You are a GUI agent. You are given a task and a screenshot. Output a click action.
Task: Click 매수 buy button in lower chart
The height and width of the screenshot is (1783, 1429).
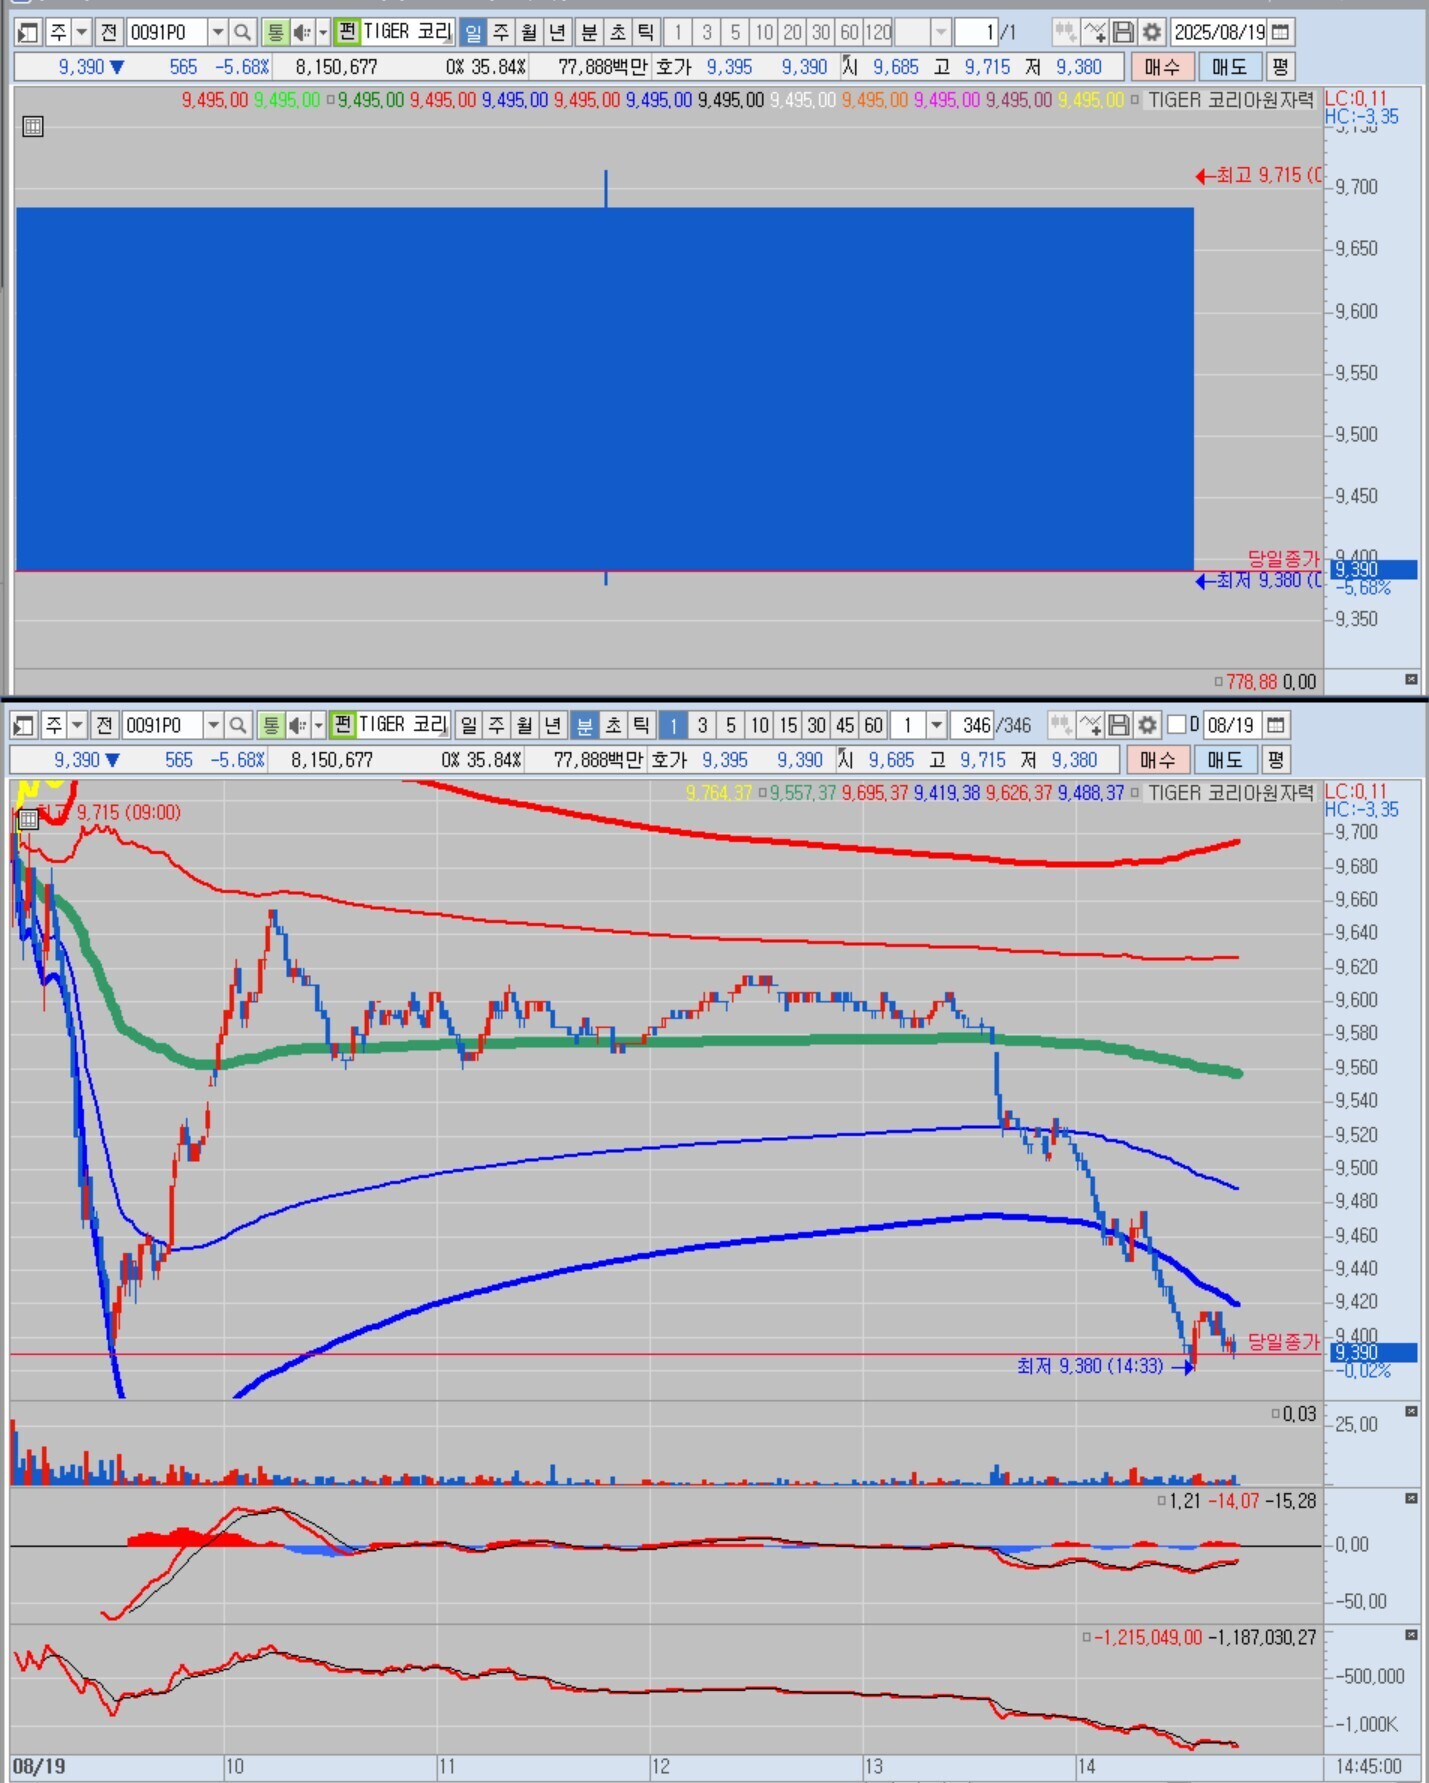point(1158,760)
